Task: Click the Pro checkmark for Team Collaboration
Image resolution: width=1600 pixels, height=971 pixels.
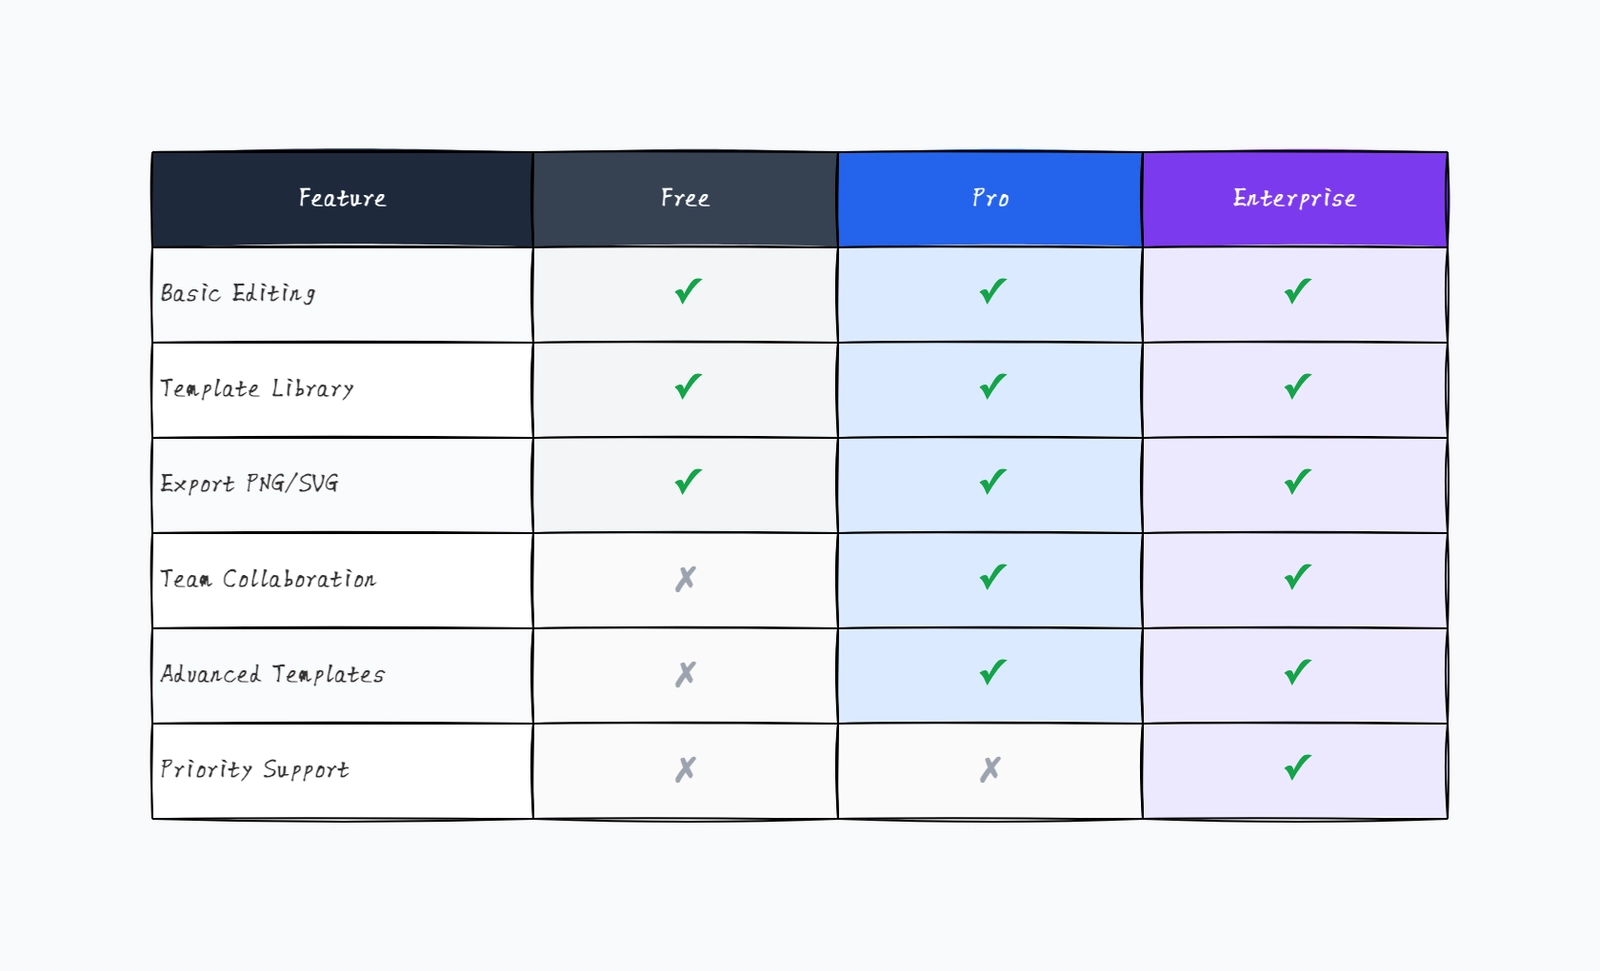Action: click(992, 577)
